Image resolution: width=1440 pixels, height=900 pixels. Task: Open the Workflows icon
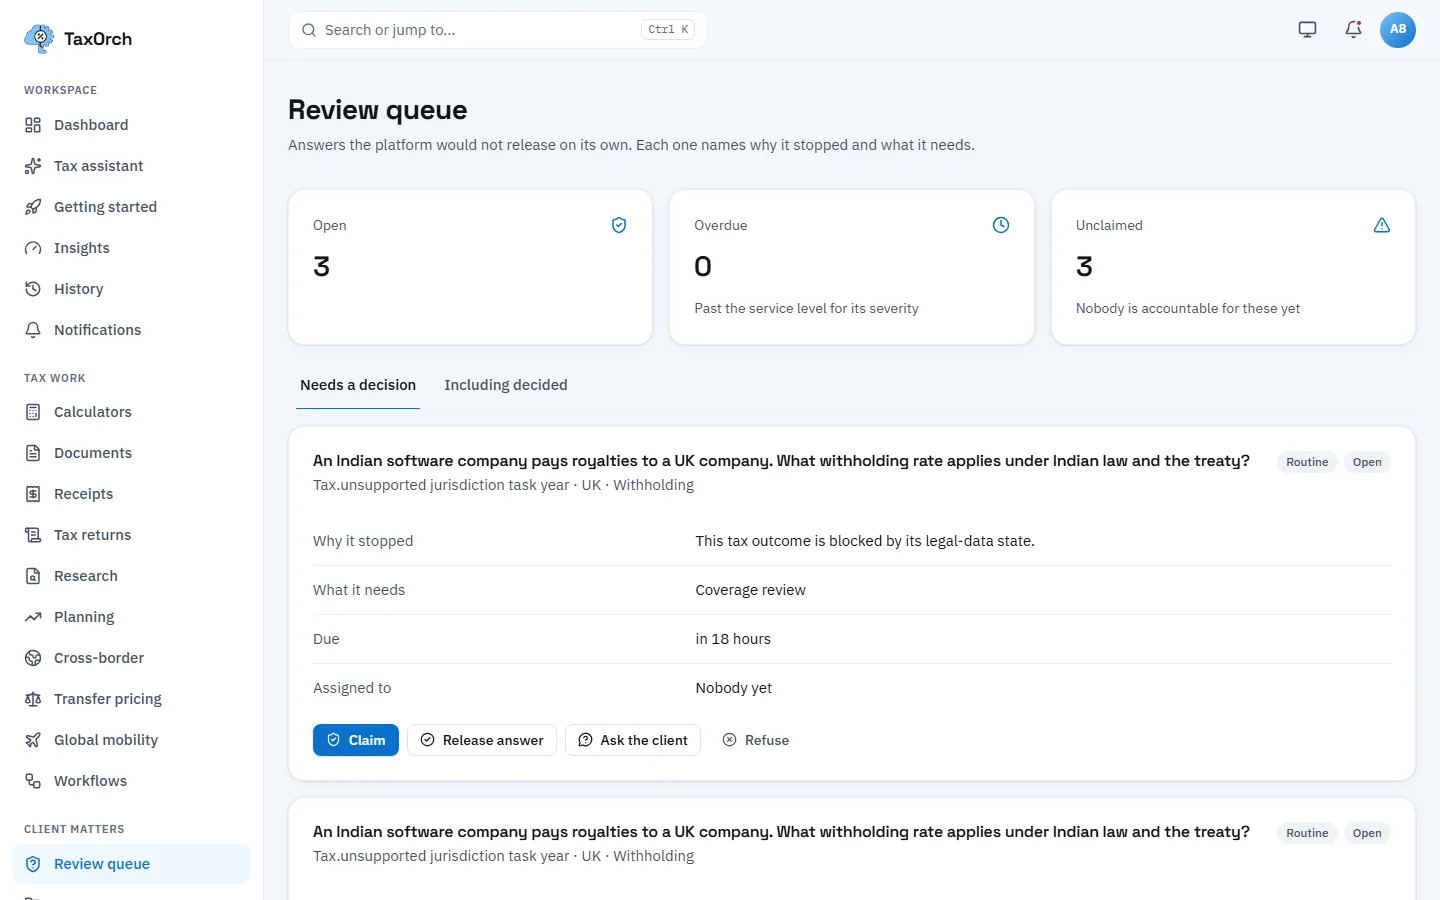point(33,781)
